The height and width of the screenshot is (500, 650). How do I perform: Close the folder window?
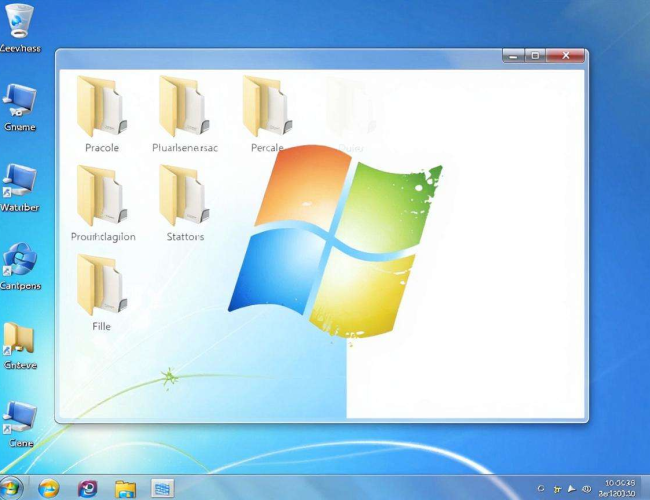[565, 56]
